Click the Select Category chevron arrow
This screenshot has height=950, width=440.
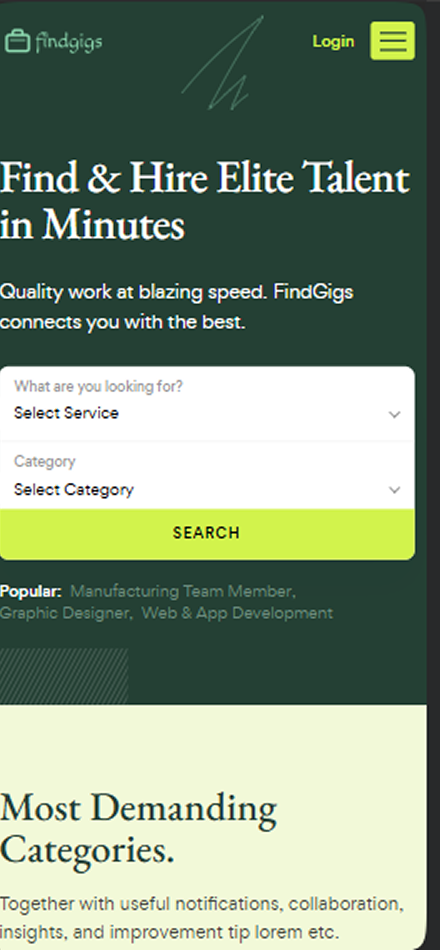pyautogui.click(x=395, y=490)
